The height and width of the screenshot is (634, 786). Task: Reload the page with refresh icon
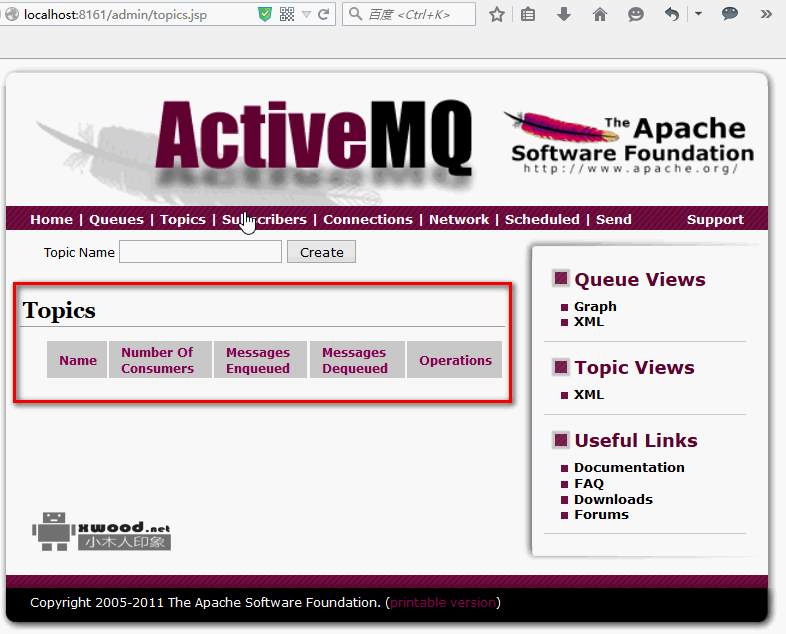pos(324,15)
